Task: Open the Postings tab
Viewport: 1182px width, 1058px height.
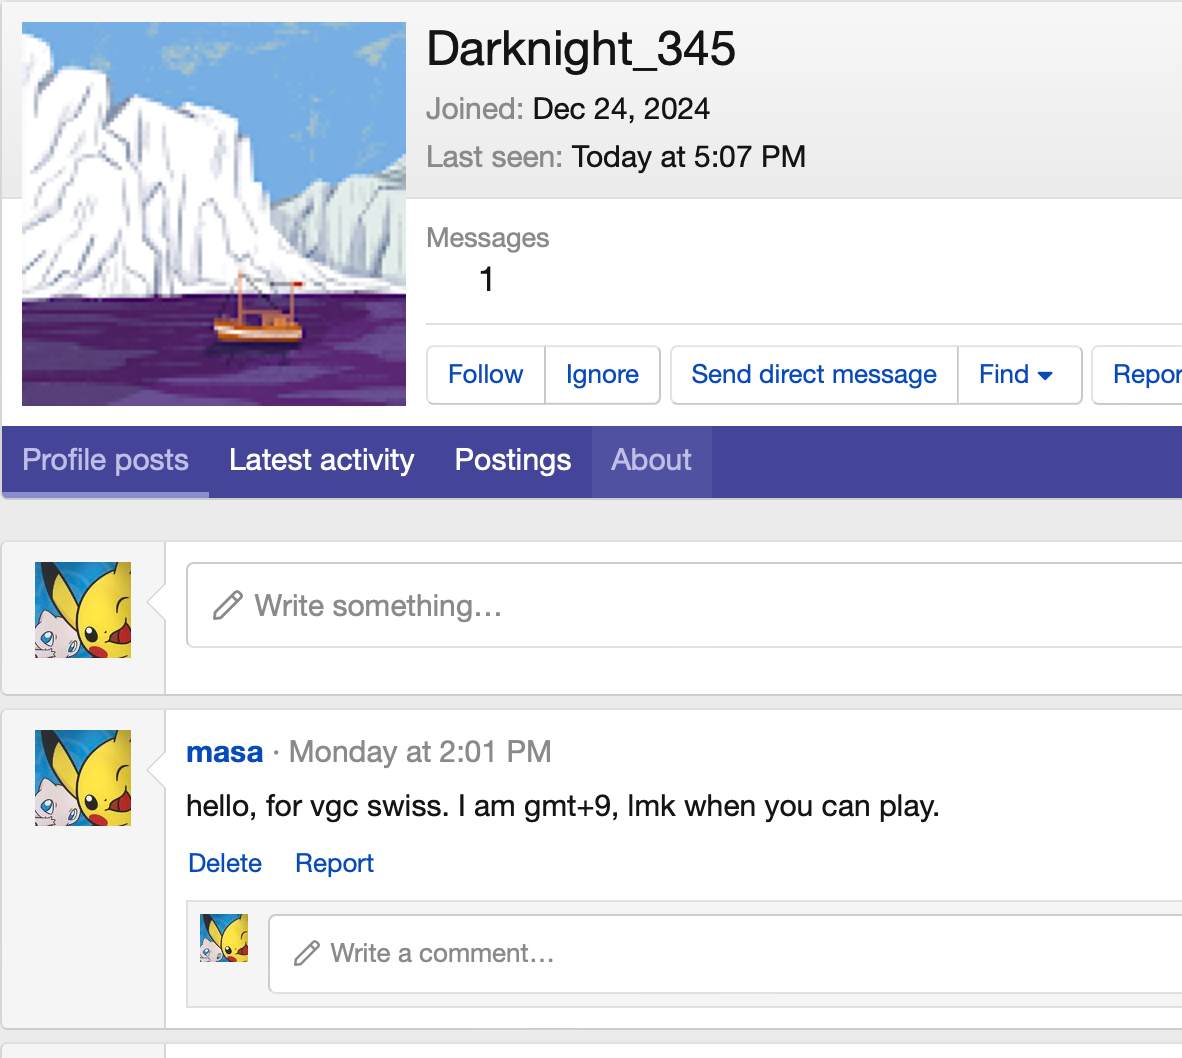Action: coord(513,460)
